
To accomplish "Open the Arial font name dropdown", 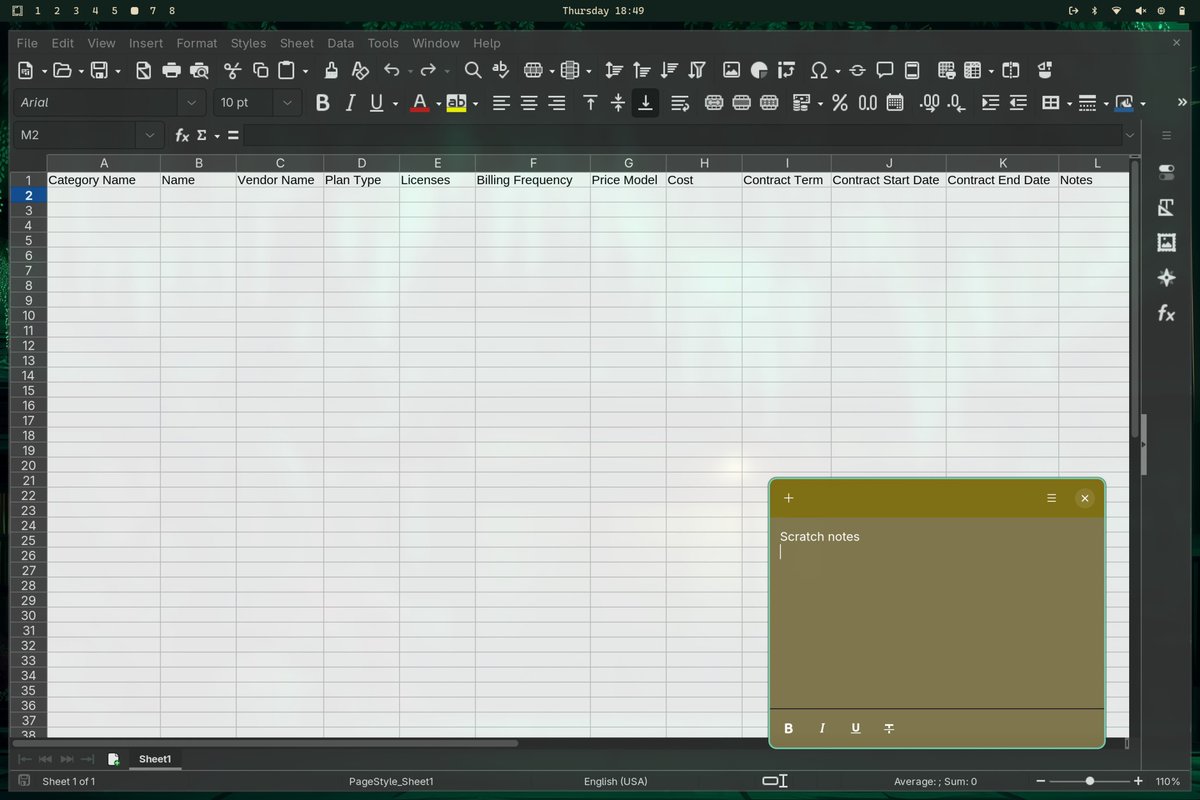I will click(x=191, y=102).
